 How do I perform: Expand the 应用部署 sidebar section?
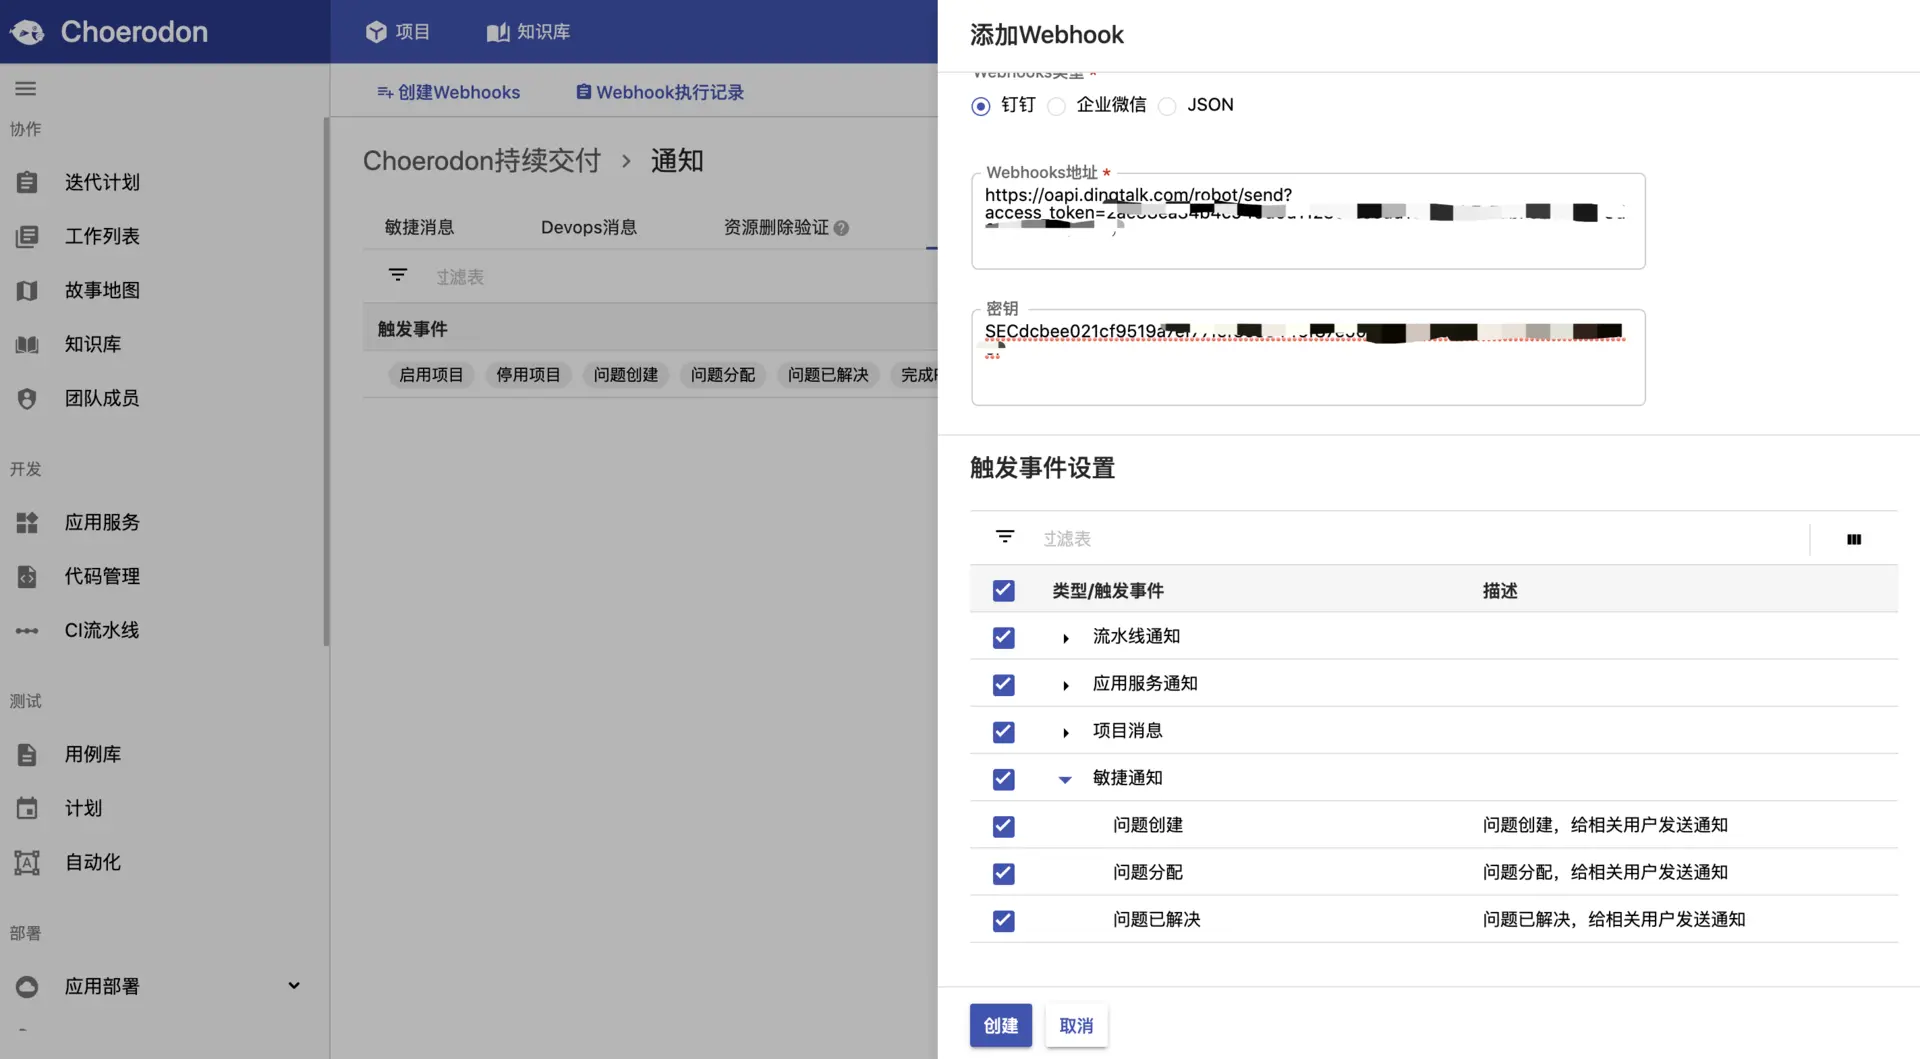tap(294, 985)
